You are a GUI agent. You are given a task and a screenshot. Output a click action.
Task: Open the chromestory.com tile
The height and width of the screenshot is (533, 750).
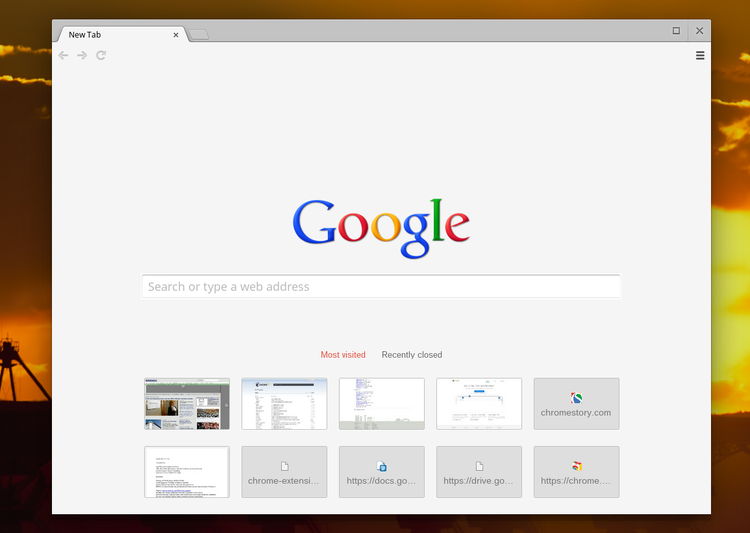pyautogui.click(x=576, y=404)
